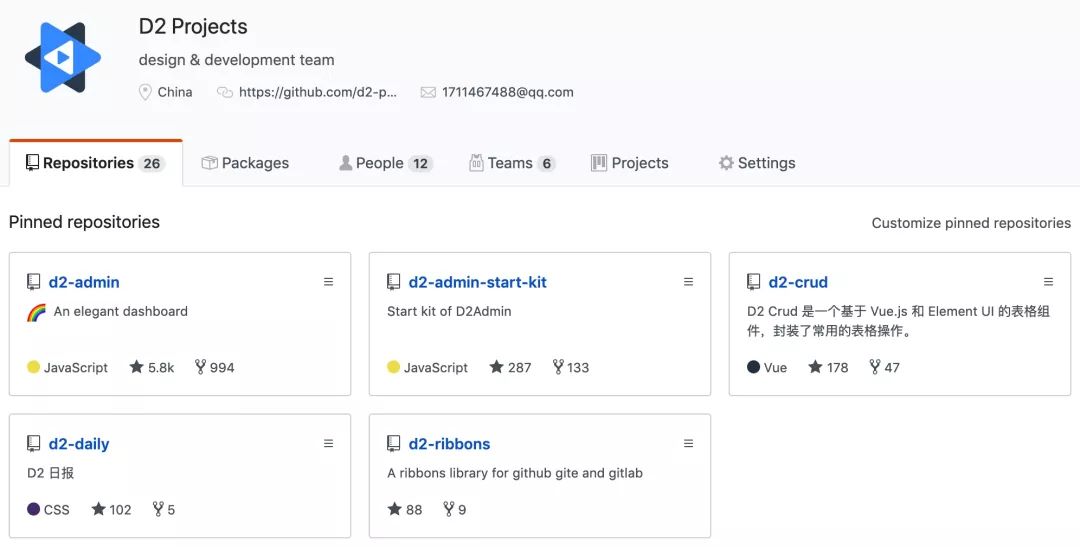The image size is (1080, 547).
Task: Click the reorder grip handle on the d2-crud card
Action: click(1048, 282)
